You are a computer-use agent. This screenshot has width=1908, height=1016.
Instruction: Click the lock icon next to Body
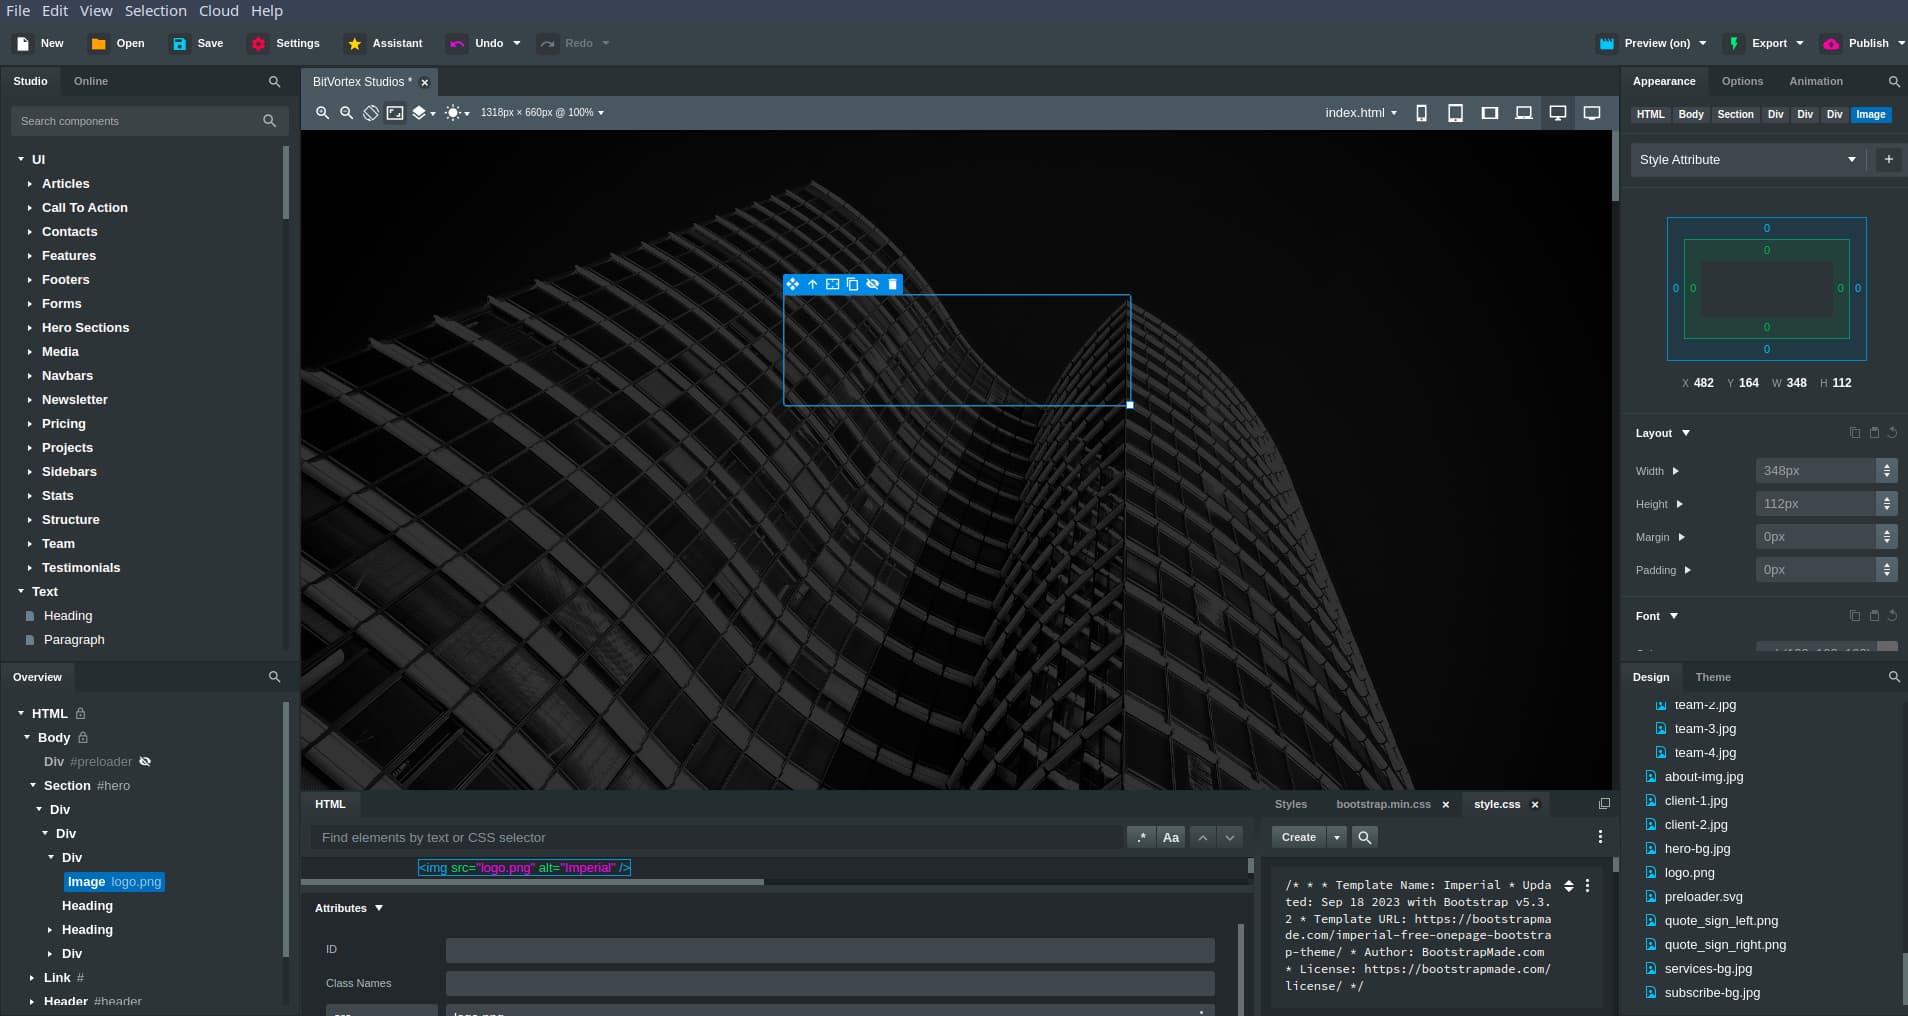83,738
